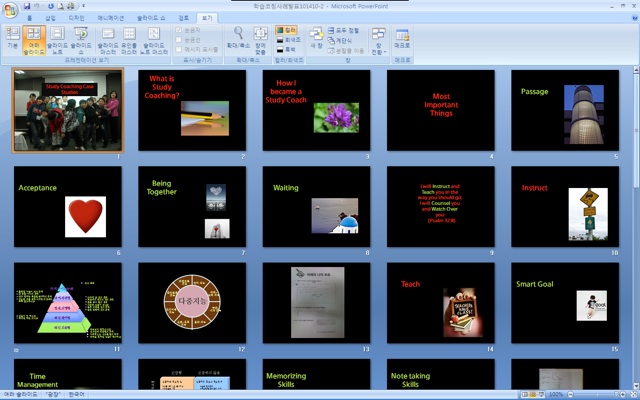640x400 pixels.
Task: Start Slide Show view (슬라이드 쇼)
Action: 81,40
